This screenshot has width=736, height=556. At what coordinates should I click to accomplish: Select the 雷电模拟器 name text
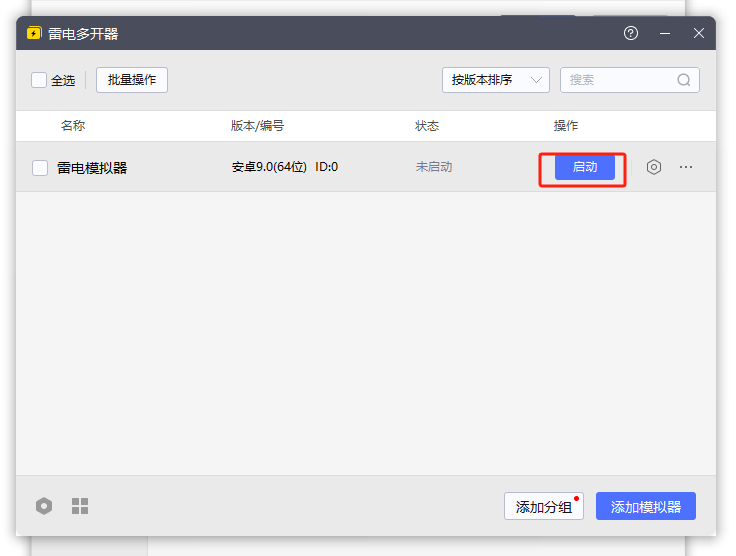point(92,168)
